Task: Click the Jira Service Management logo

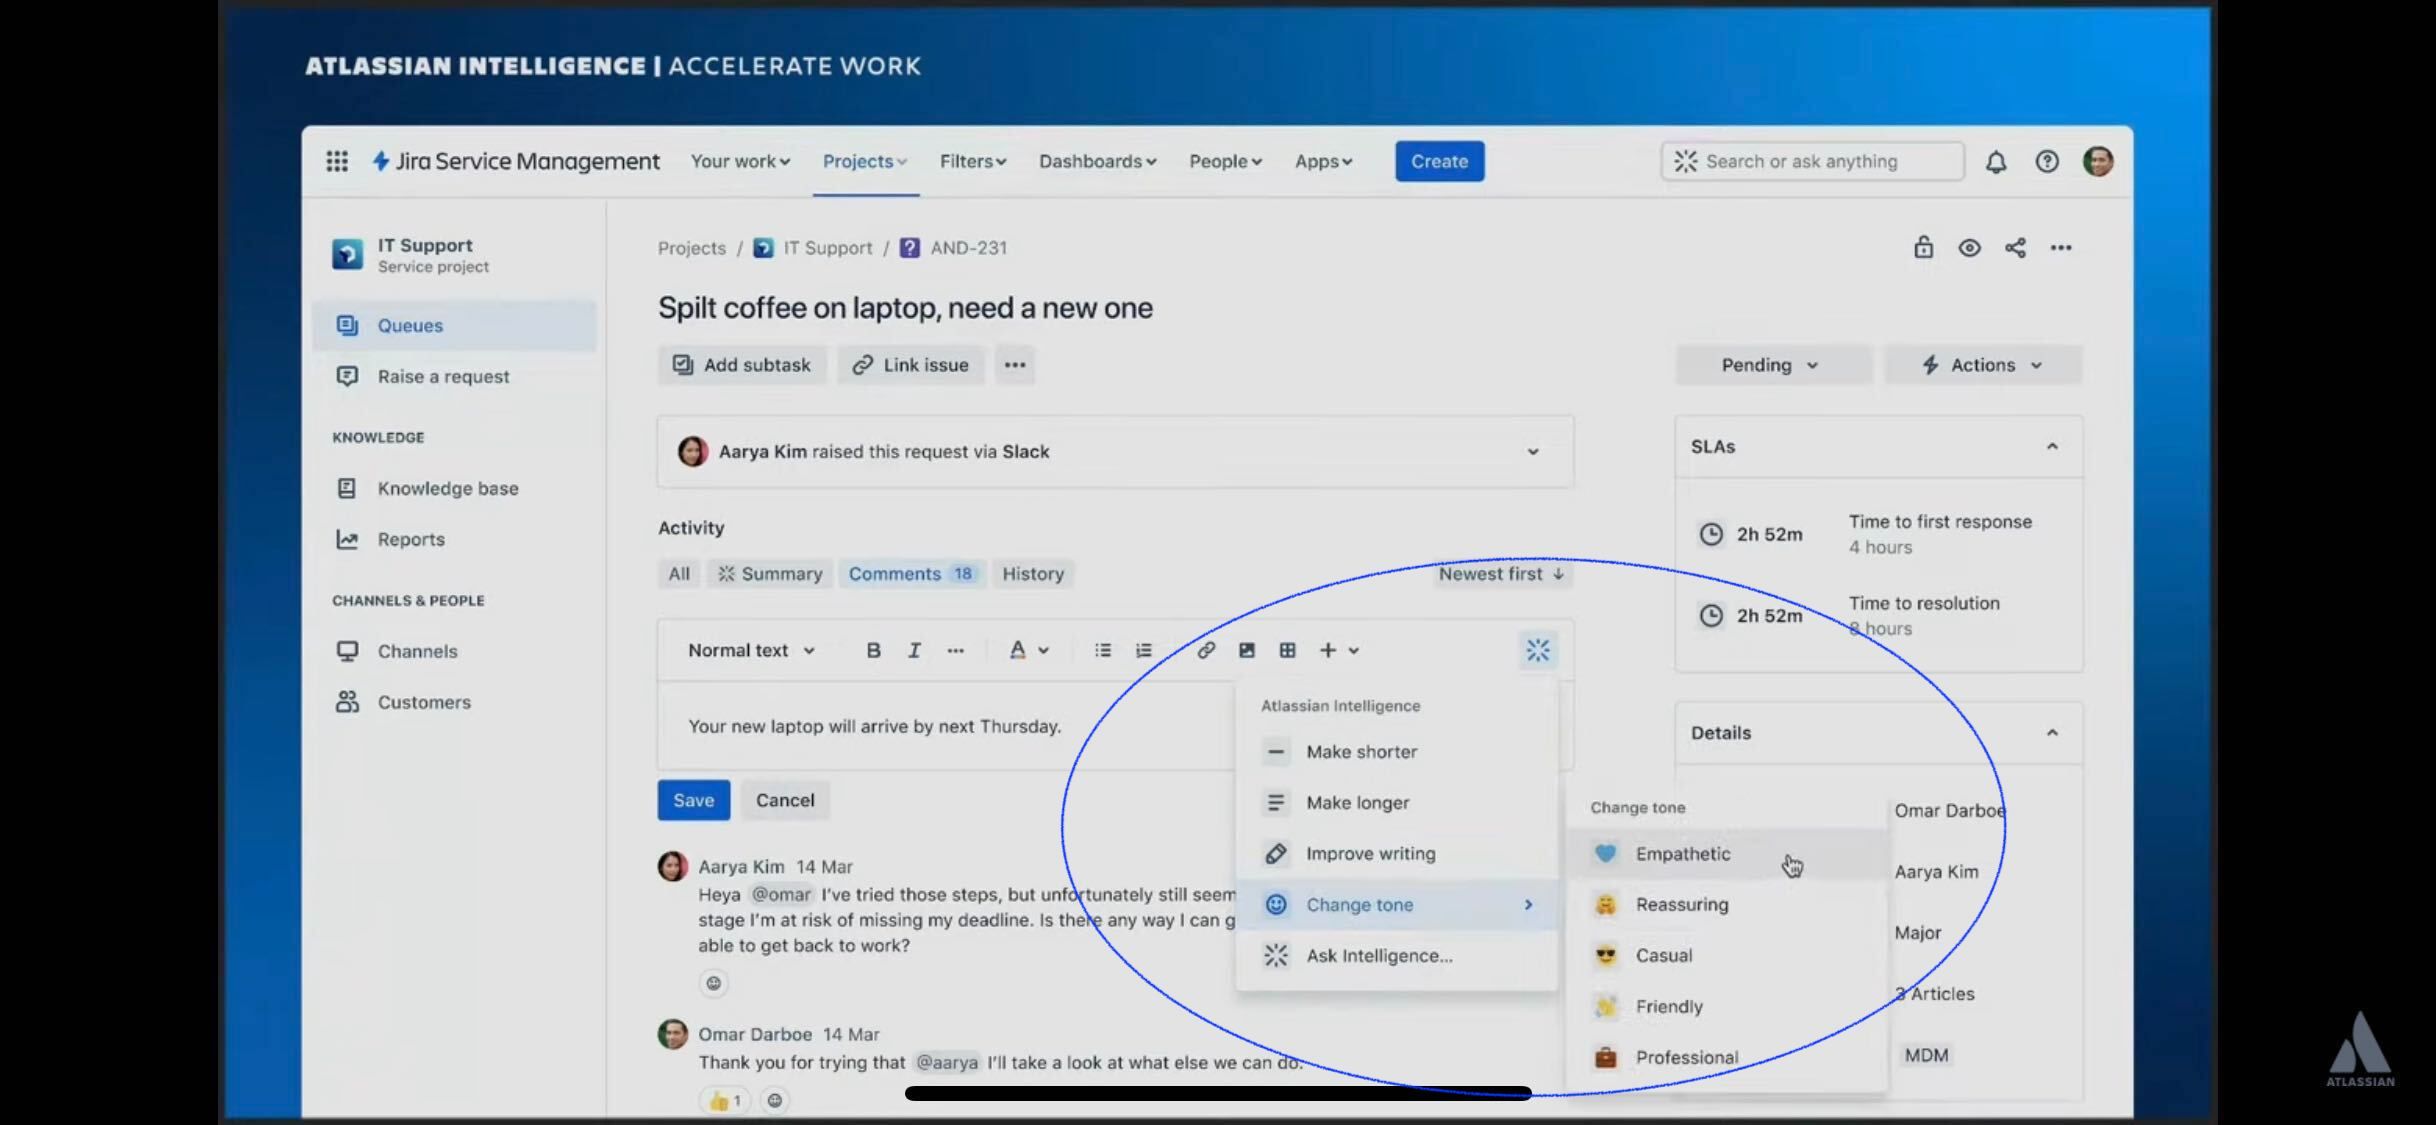Action: [x=515, y=161]
